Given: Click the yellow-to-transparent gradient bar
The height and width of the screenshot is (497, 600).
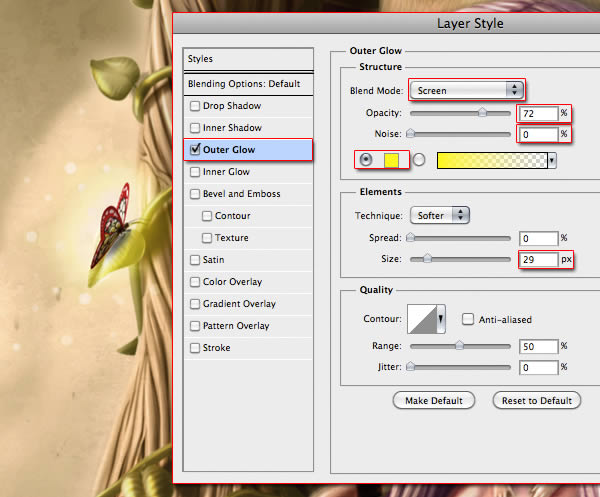Looking at the screenshot, I should (492, 161).
